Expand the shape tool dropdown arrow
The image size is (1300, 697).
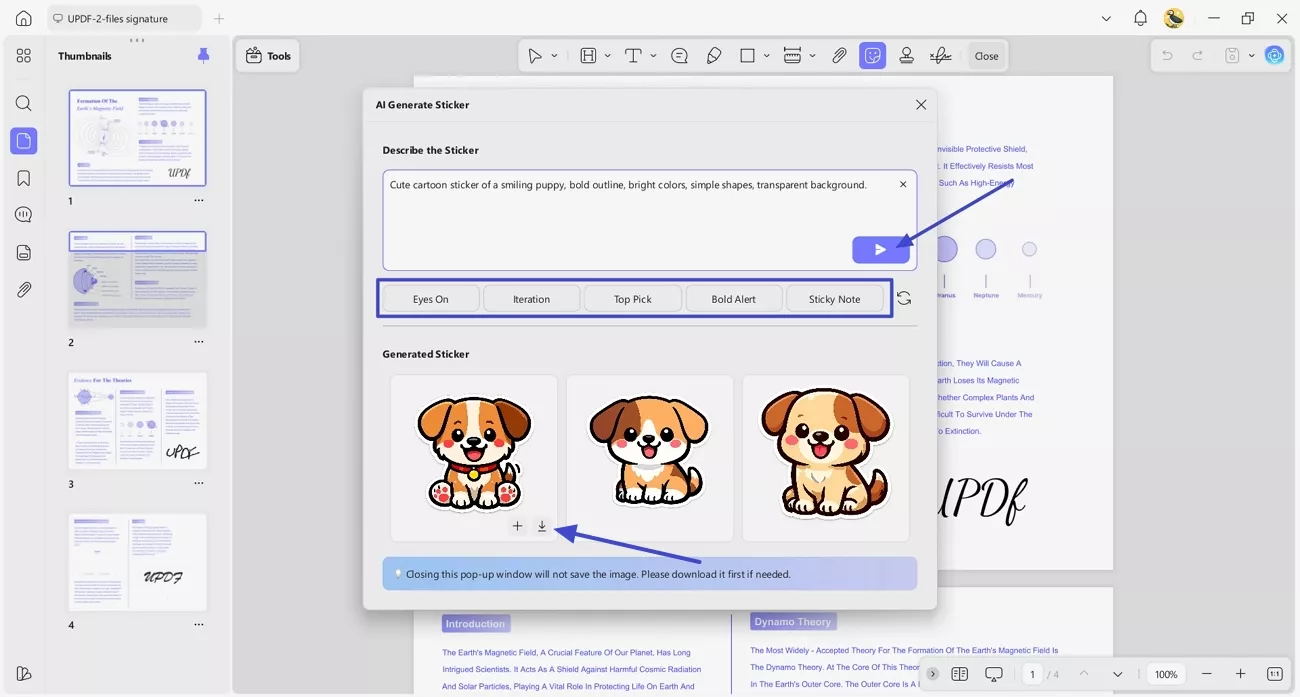pyautogui.click(x=767, y=56)
